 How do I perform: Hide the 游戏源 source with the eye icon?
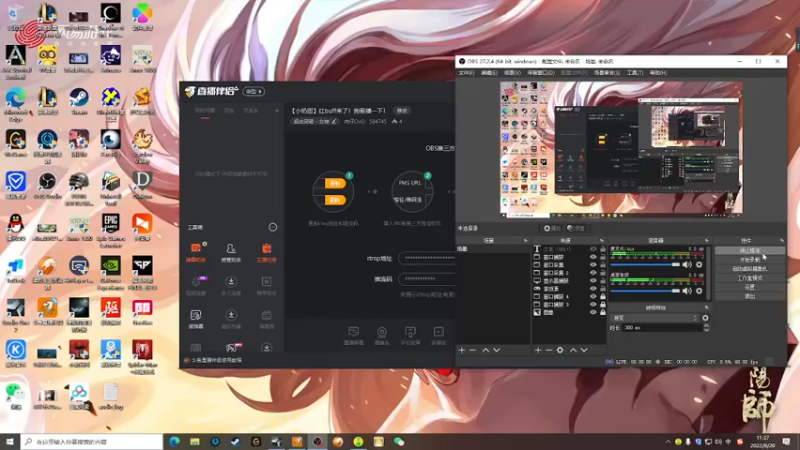[593, 289]
